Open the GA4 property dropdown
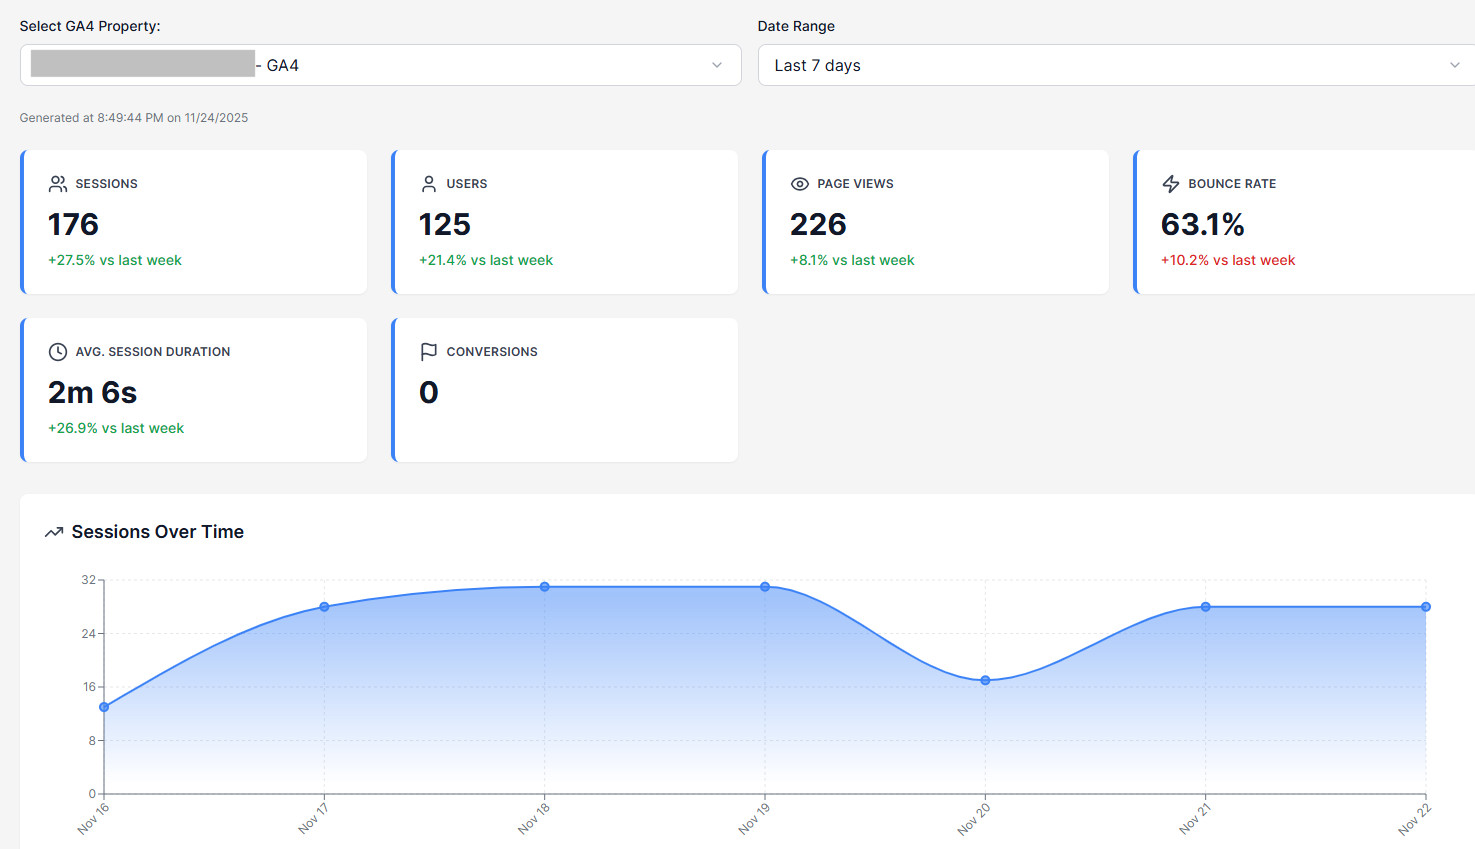Viewport: 1475px width, 849px height. [x=380, y=65]
